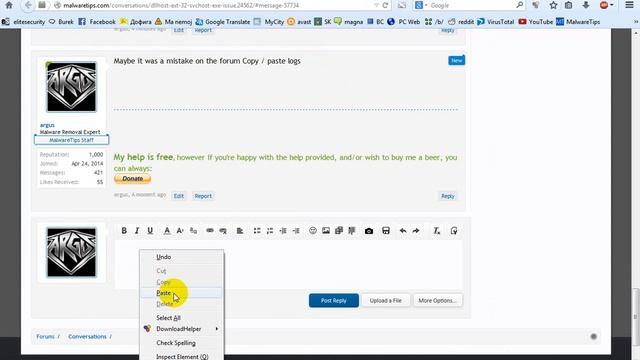The width and height of the screenshot is (640, 360).
Task: Open the Conversations breadcrumb link
Action: [87, 336]
